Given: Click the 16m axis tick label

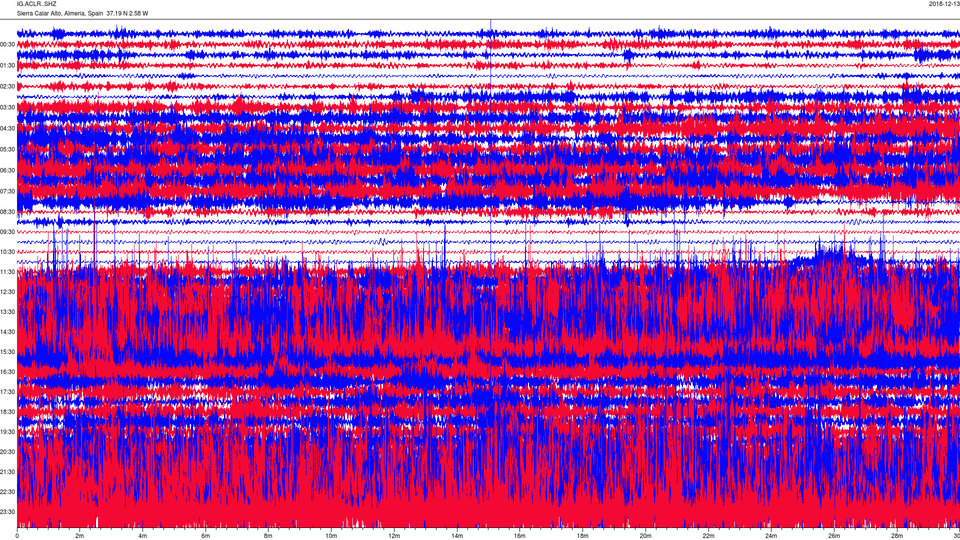Looking at the screenshot, I should point(520,536).
